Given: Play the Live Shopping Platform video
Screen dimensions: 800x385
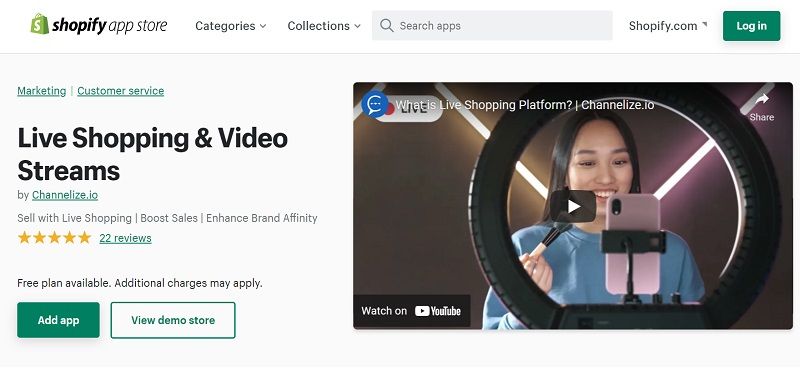Looking at the screenshot, I should tap(573, 206).
